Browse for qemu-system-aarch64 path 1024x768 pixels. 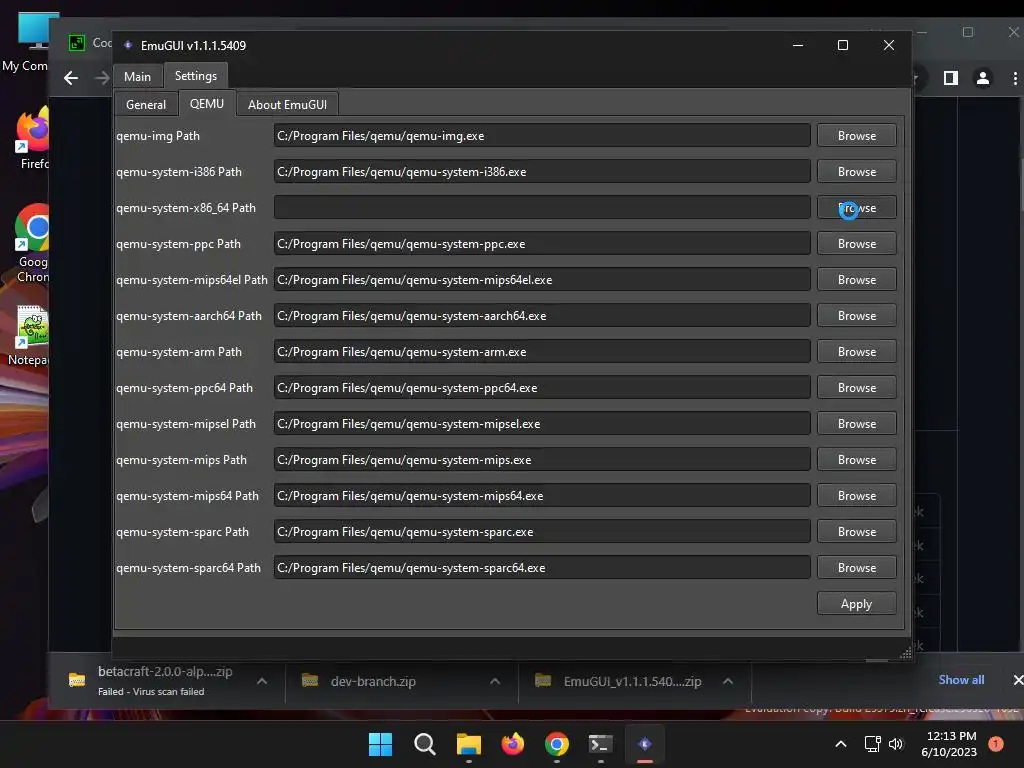point(857,315)
